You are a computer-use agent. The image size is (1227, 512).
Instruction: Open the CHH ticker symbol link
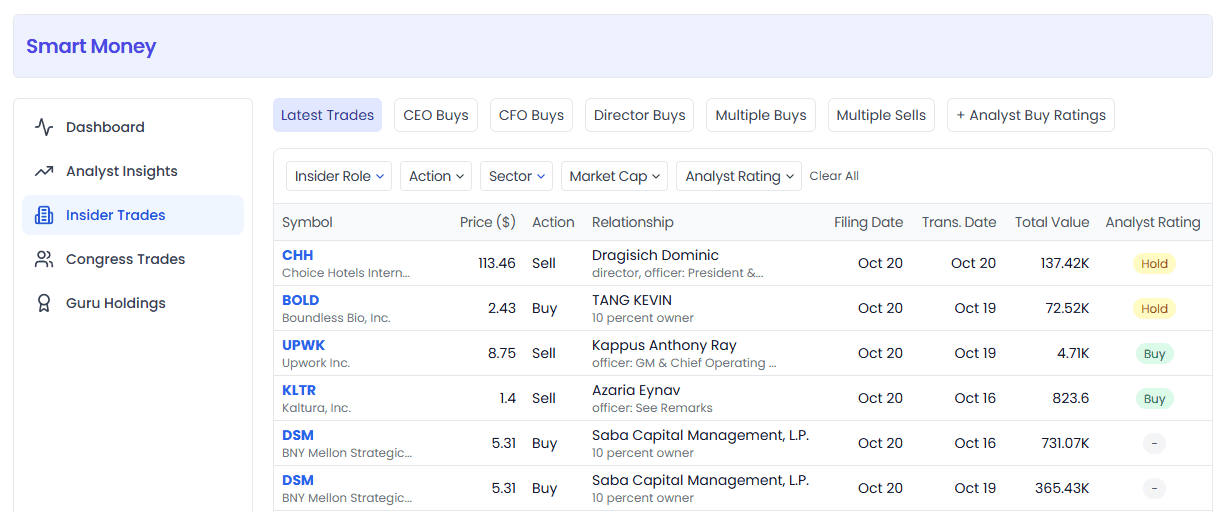coord(297,255)
